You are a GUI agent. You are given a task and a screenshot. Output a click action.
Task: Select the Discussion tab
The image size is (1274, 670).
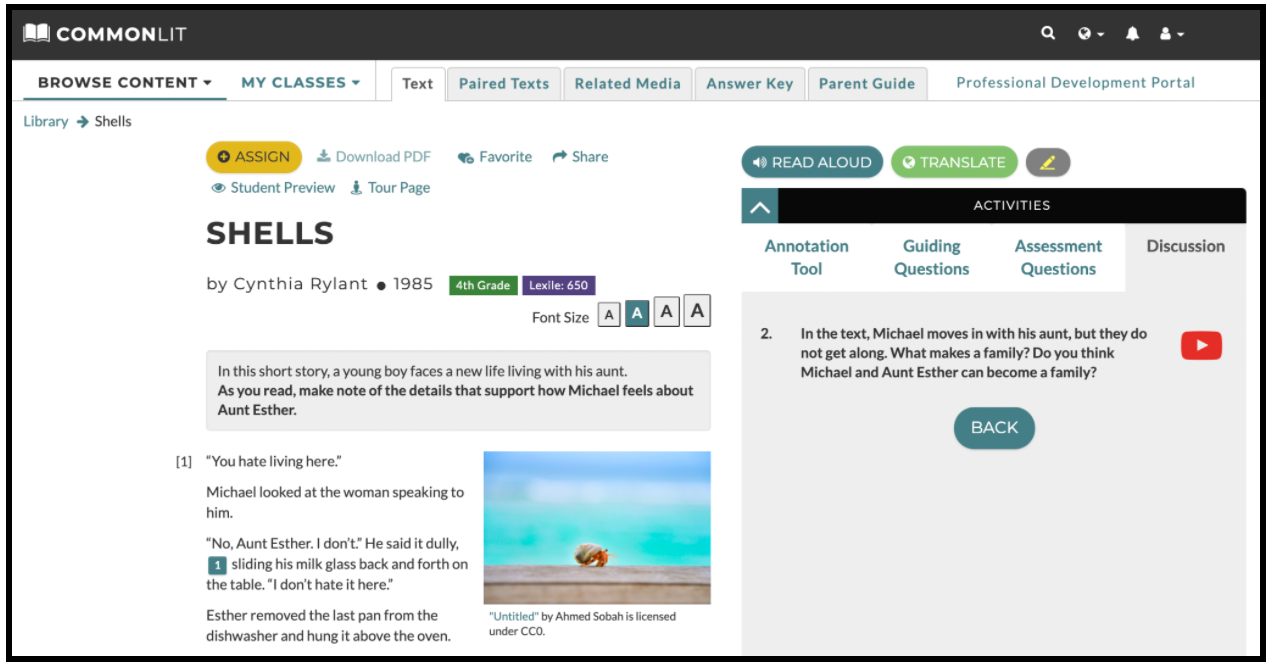[1185, 247]
